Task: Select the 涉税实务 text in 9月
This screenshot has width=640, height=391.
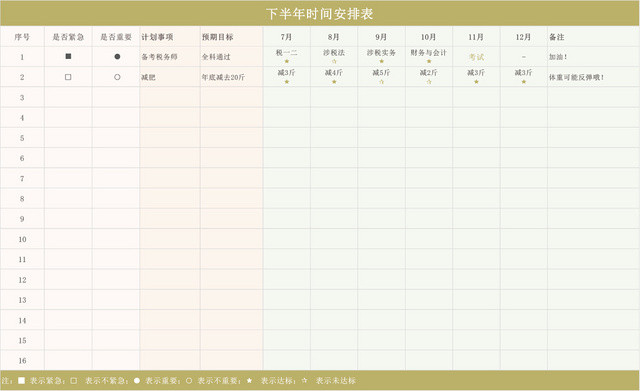Action: pos(381,52)
